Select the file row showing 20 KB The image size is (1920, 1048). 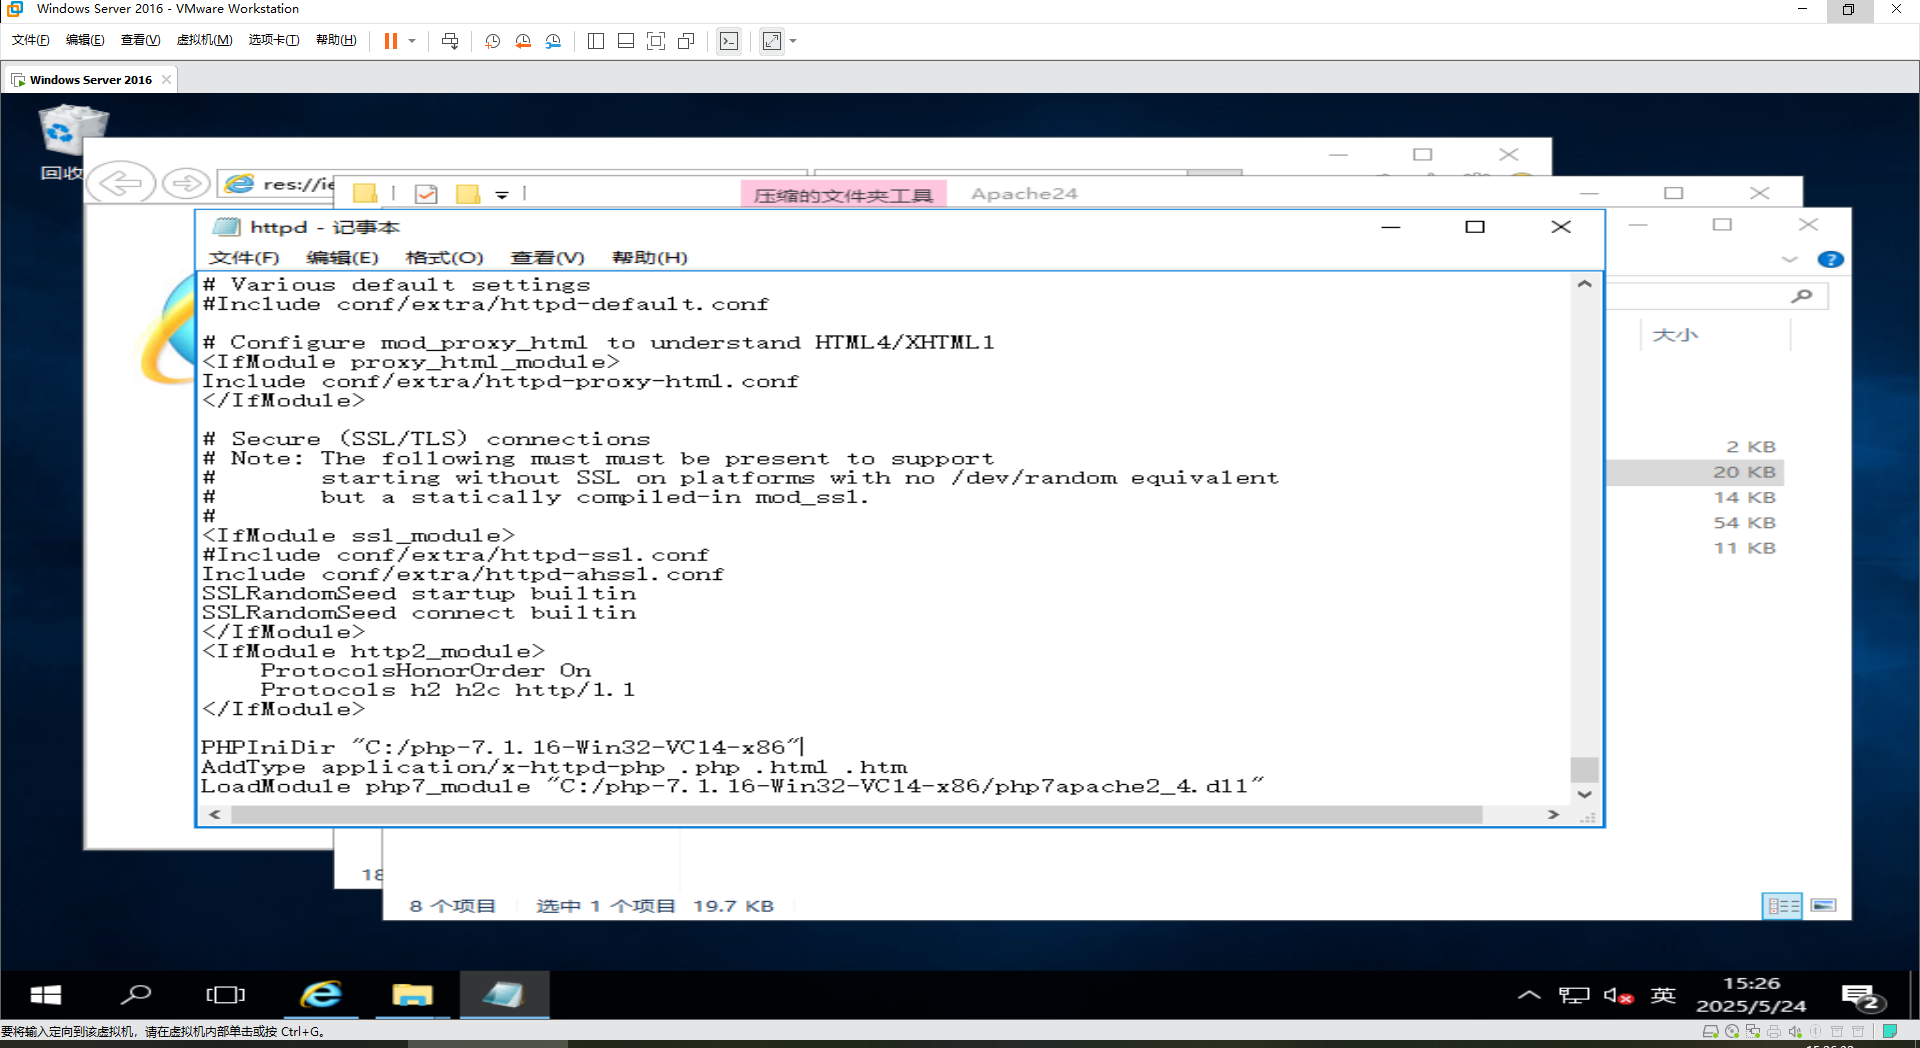click(x=1694, y=472)
